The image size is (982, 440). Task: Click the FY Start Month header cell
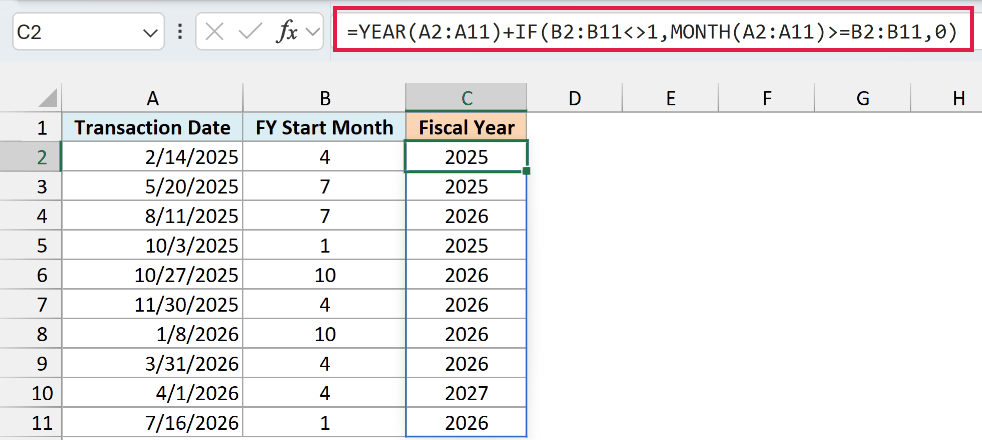[x=324, y=128]
